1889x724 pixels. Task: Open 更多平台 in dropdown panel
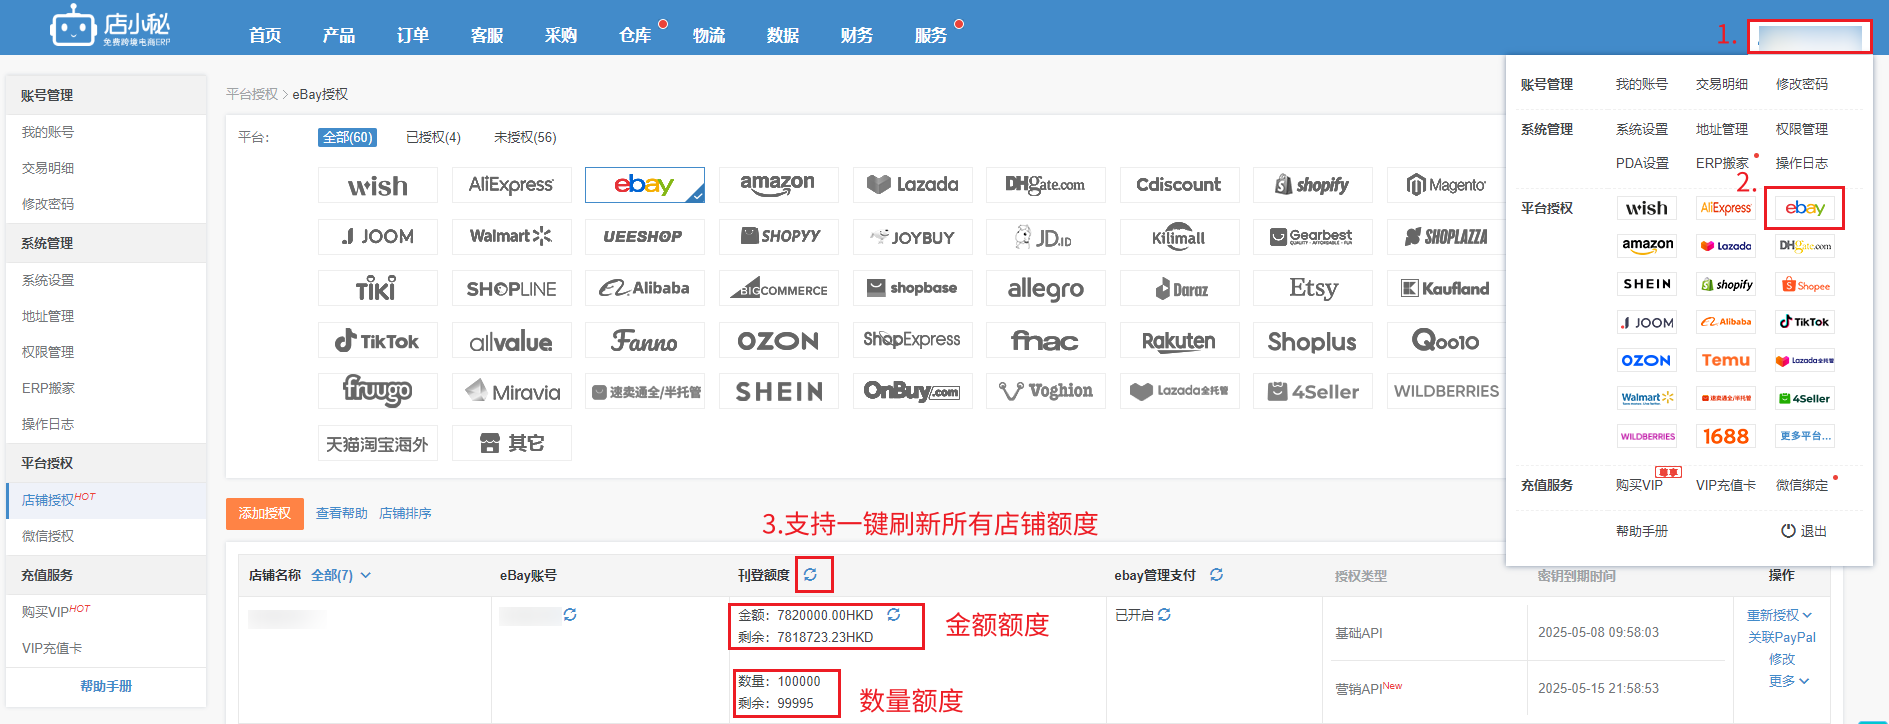(x=1805, y=436)
